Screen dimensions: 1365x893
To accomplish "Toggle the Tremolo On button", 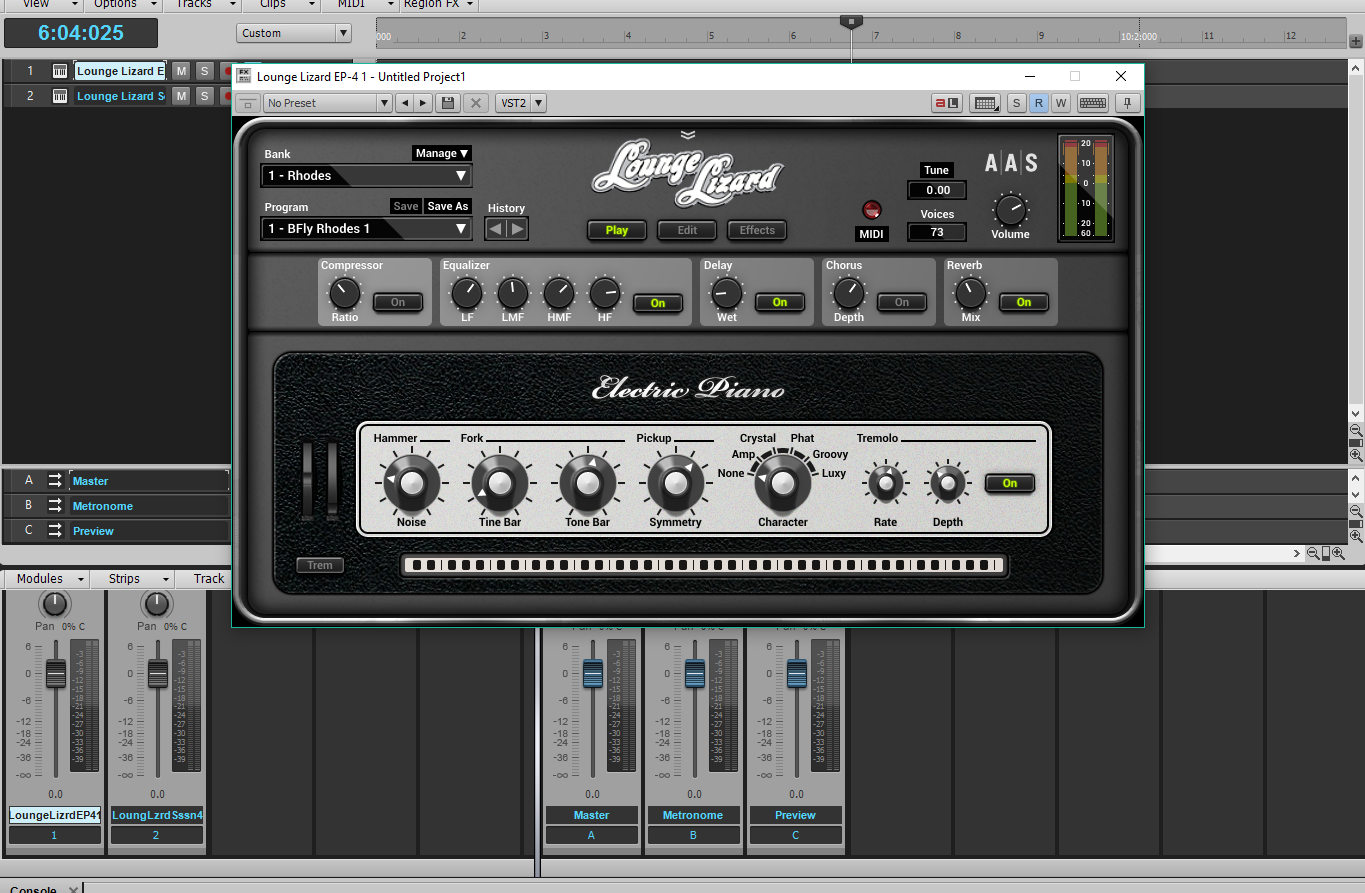I will pos(1010,483).
